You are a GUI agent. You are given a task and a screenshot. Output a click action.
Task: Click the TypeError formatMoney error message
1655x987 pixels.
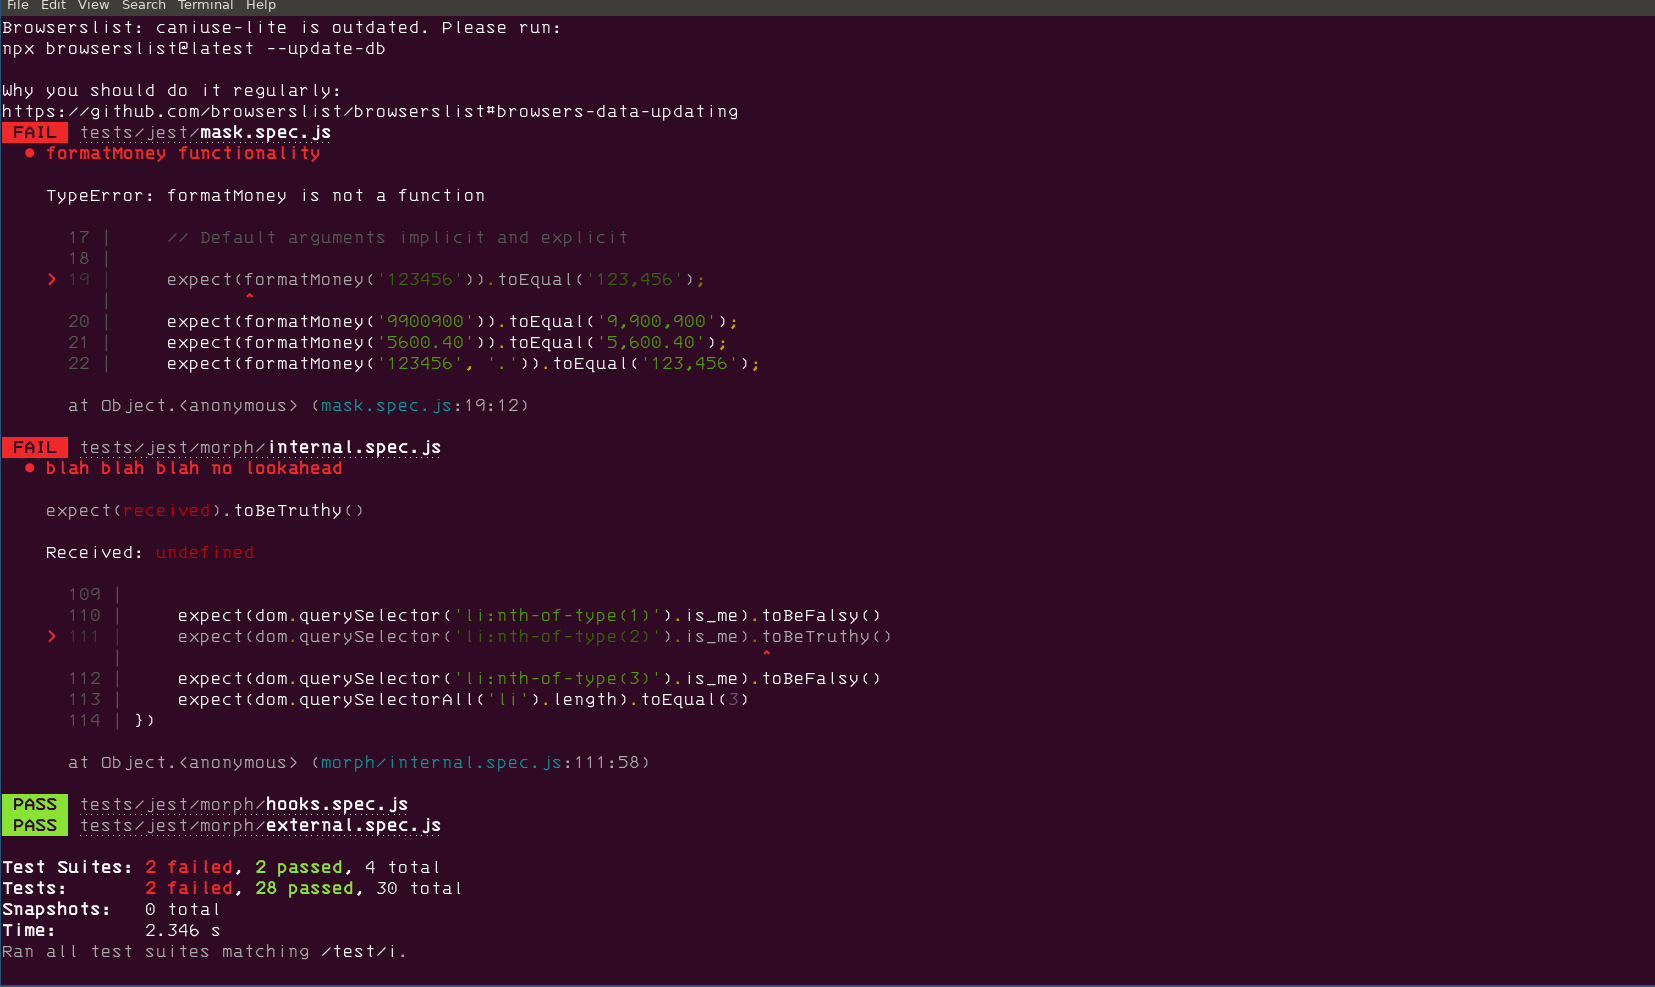coord(265,195)
